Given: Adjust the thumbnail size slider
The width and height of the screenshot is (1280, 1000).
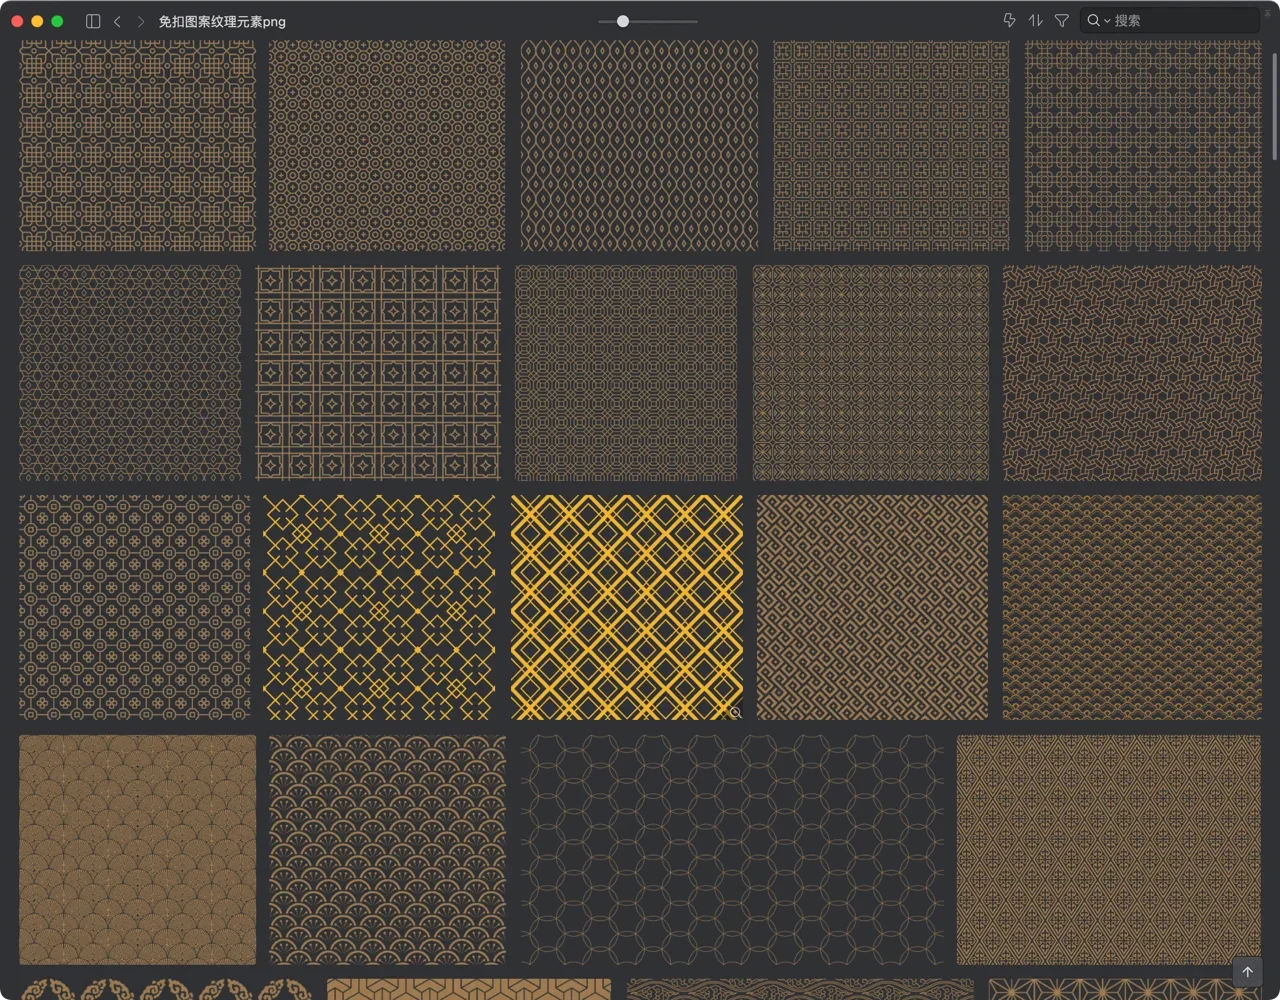Looking at the screenshot, I should pos(623,21).
